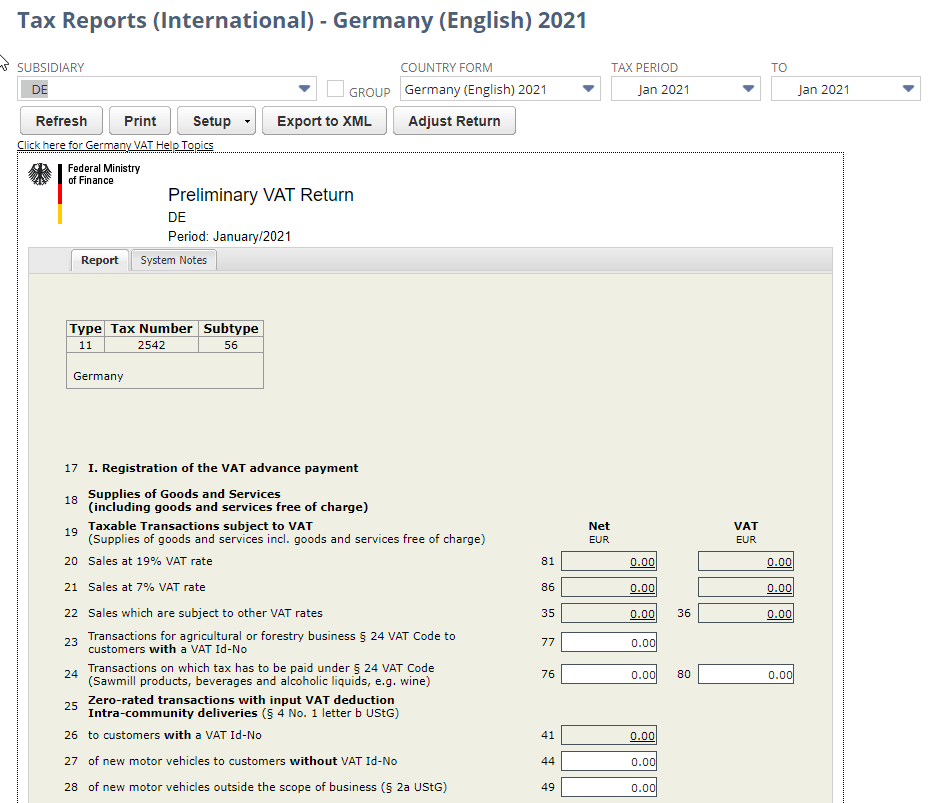Click the Adjust Return button
949x803 pixels.
[x=454, y=120]
